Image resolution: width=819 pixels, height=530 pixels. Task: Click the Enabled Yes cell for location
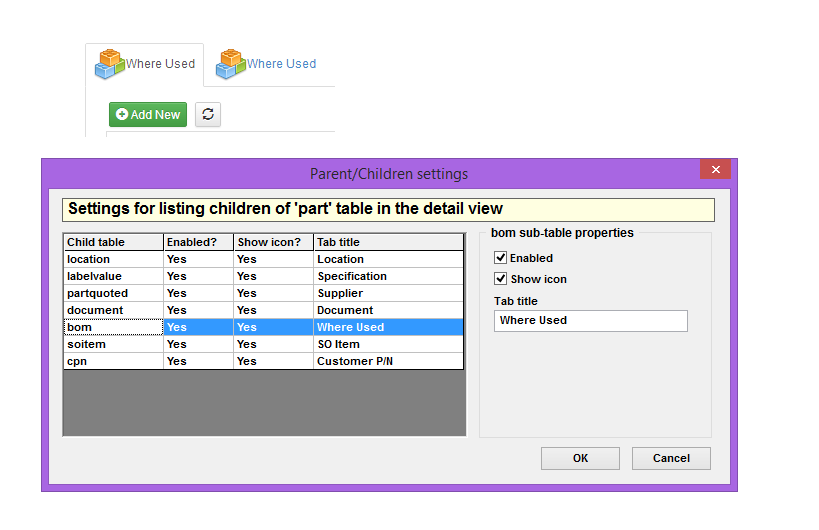click(198, 259)
